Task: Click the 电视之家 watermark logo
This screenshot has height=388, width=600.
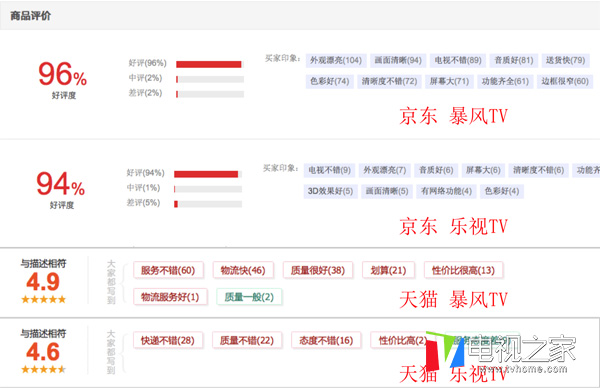Action: click(501, 352)
